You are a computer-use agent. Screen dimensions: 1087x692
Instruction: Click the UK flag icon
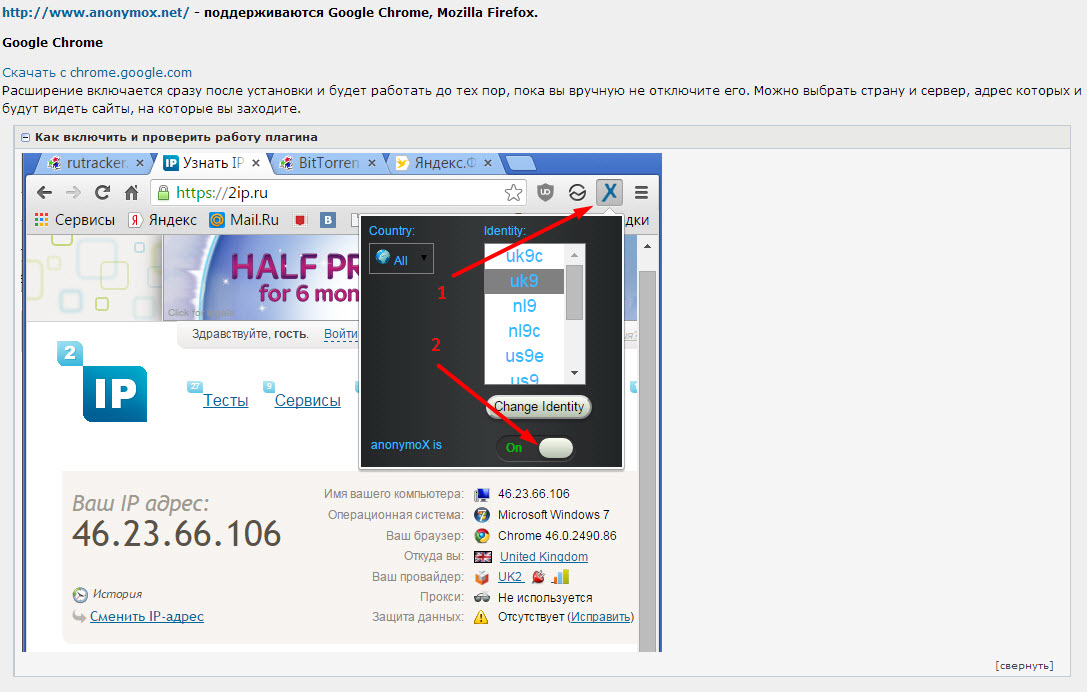[x=482, y=557]
